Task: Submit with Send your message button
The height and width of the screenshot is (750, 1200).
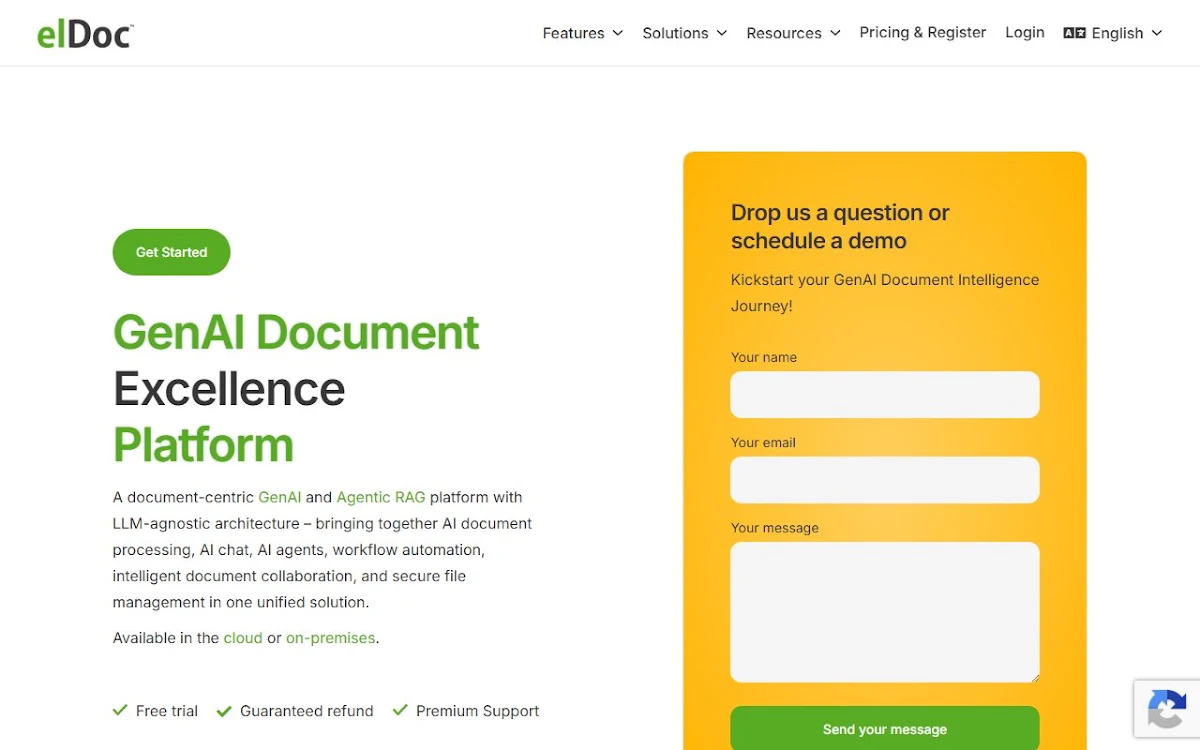Action: pos(885,728)
